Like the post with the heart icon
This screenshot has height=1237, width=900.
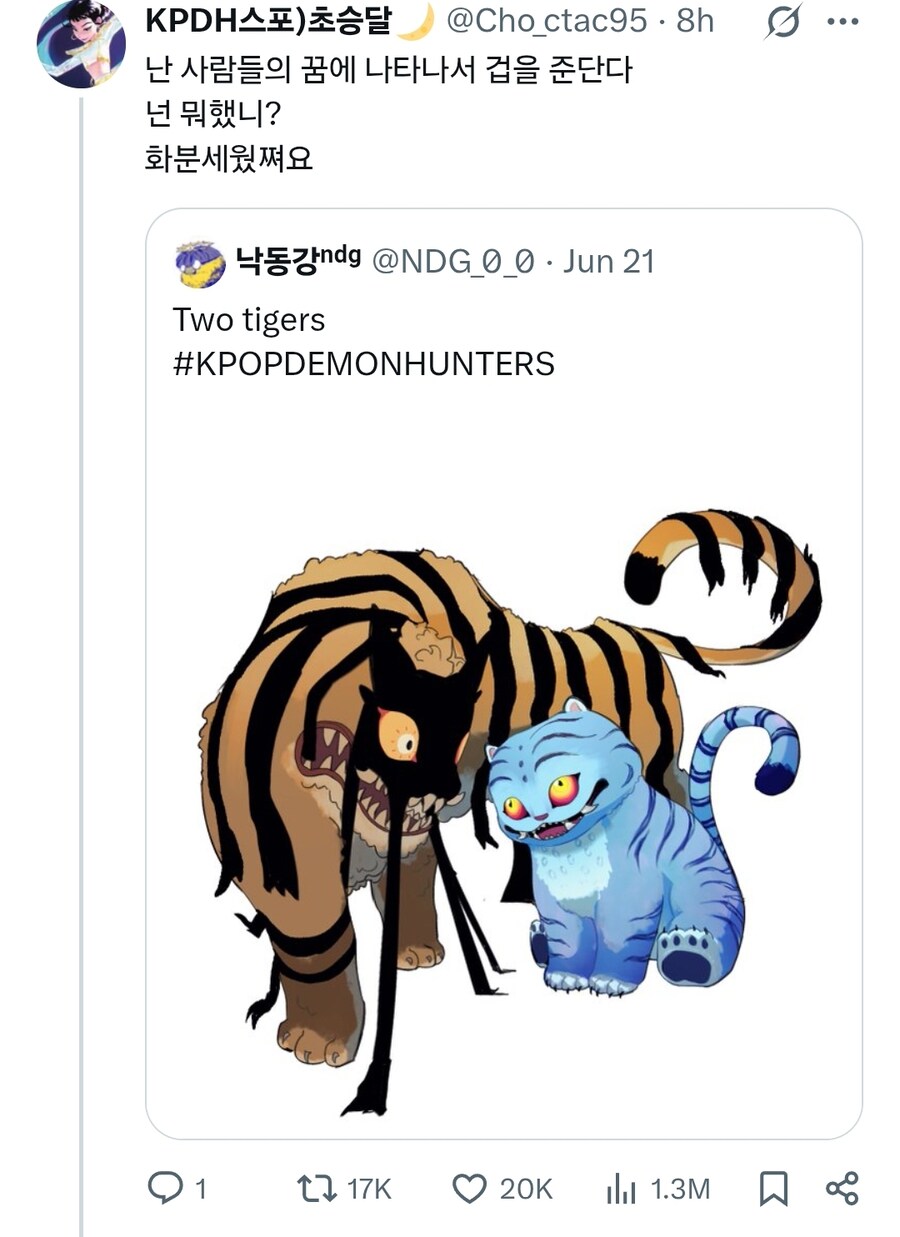pos(469,1187)
